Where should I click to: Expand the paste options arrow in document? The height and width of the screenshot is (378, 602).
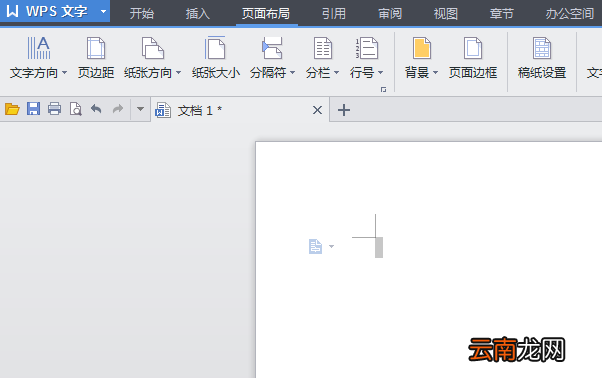(331, 246)
